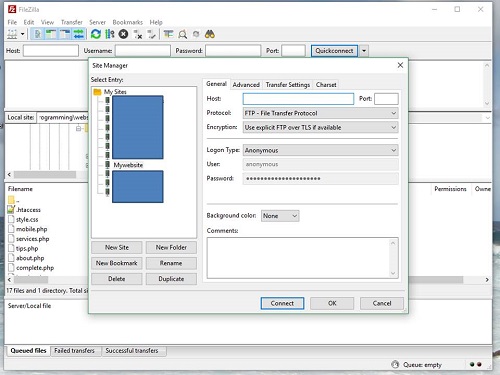Close the Site Manager dialog
This screenshot has width=500, height=375.
400,65
